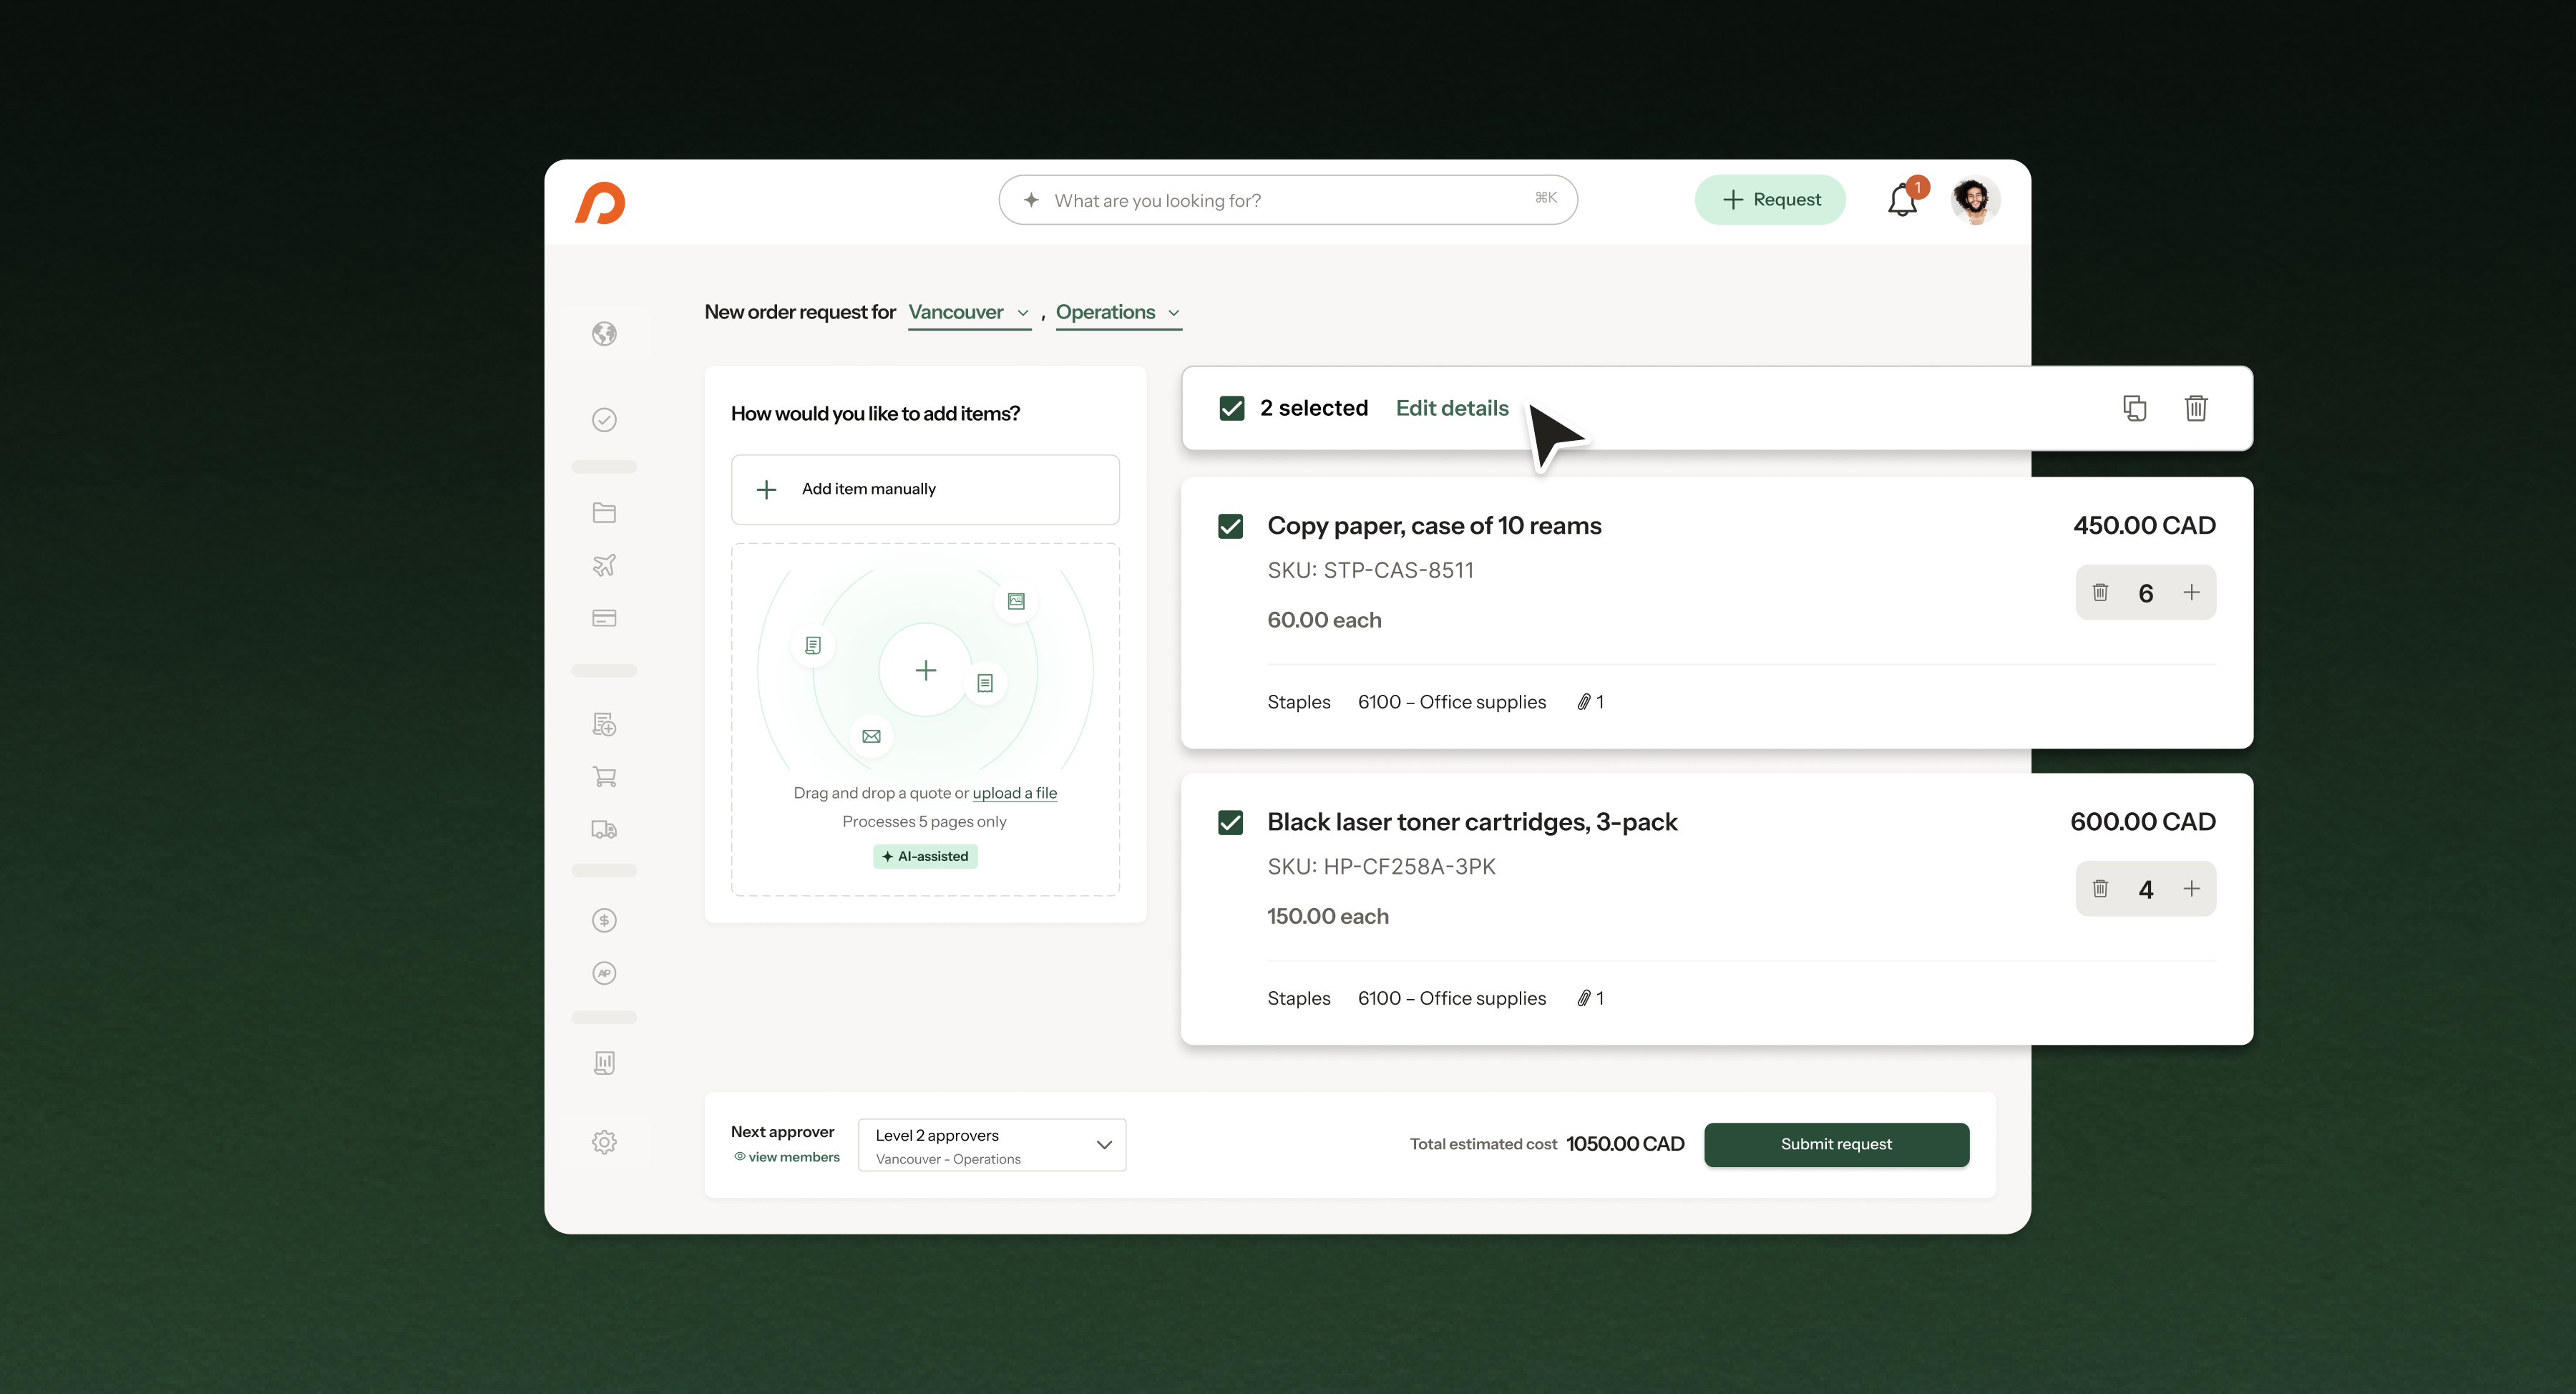Click the envelope icon in drop zone
The image size is (2576, 1394).
pyautogui.click(x=871, y=736)
